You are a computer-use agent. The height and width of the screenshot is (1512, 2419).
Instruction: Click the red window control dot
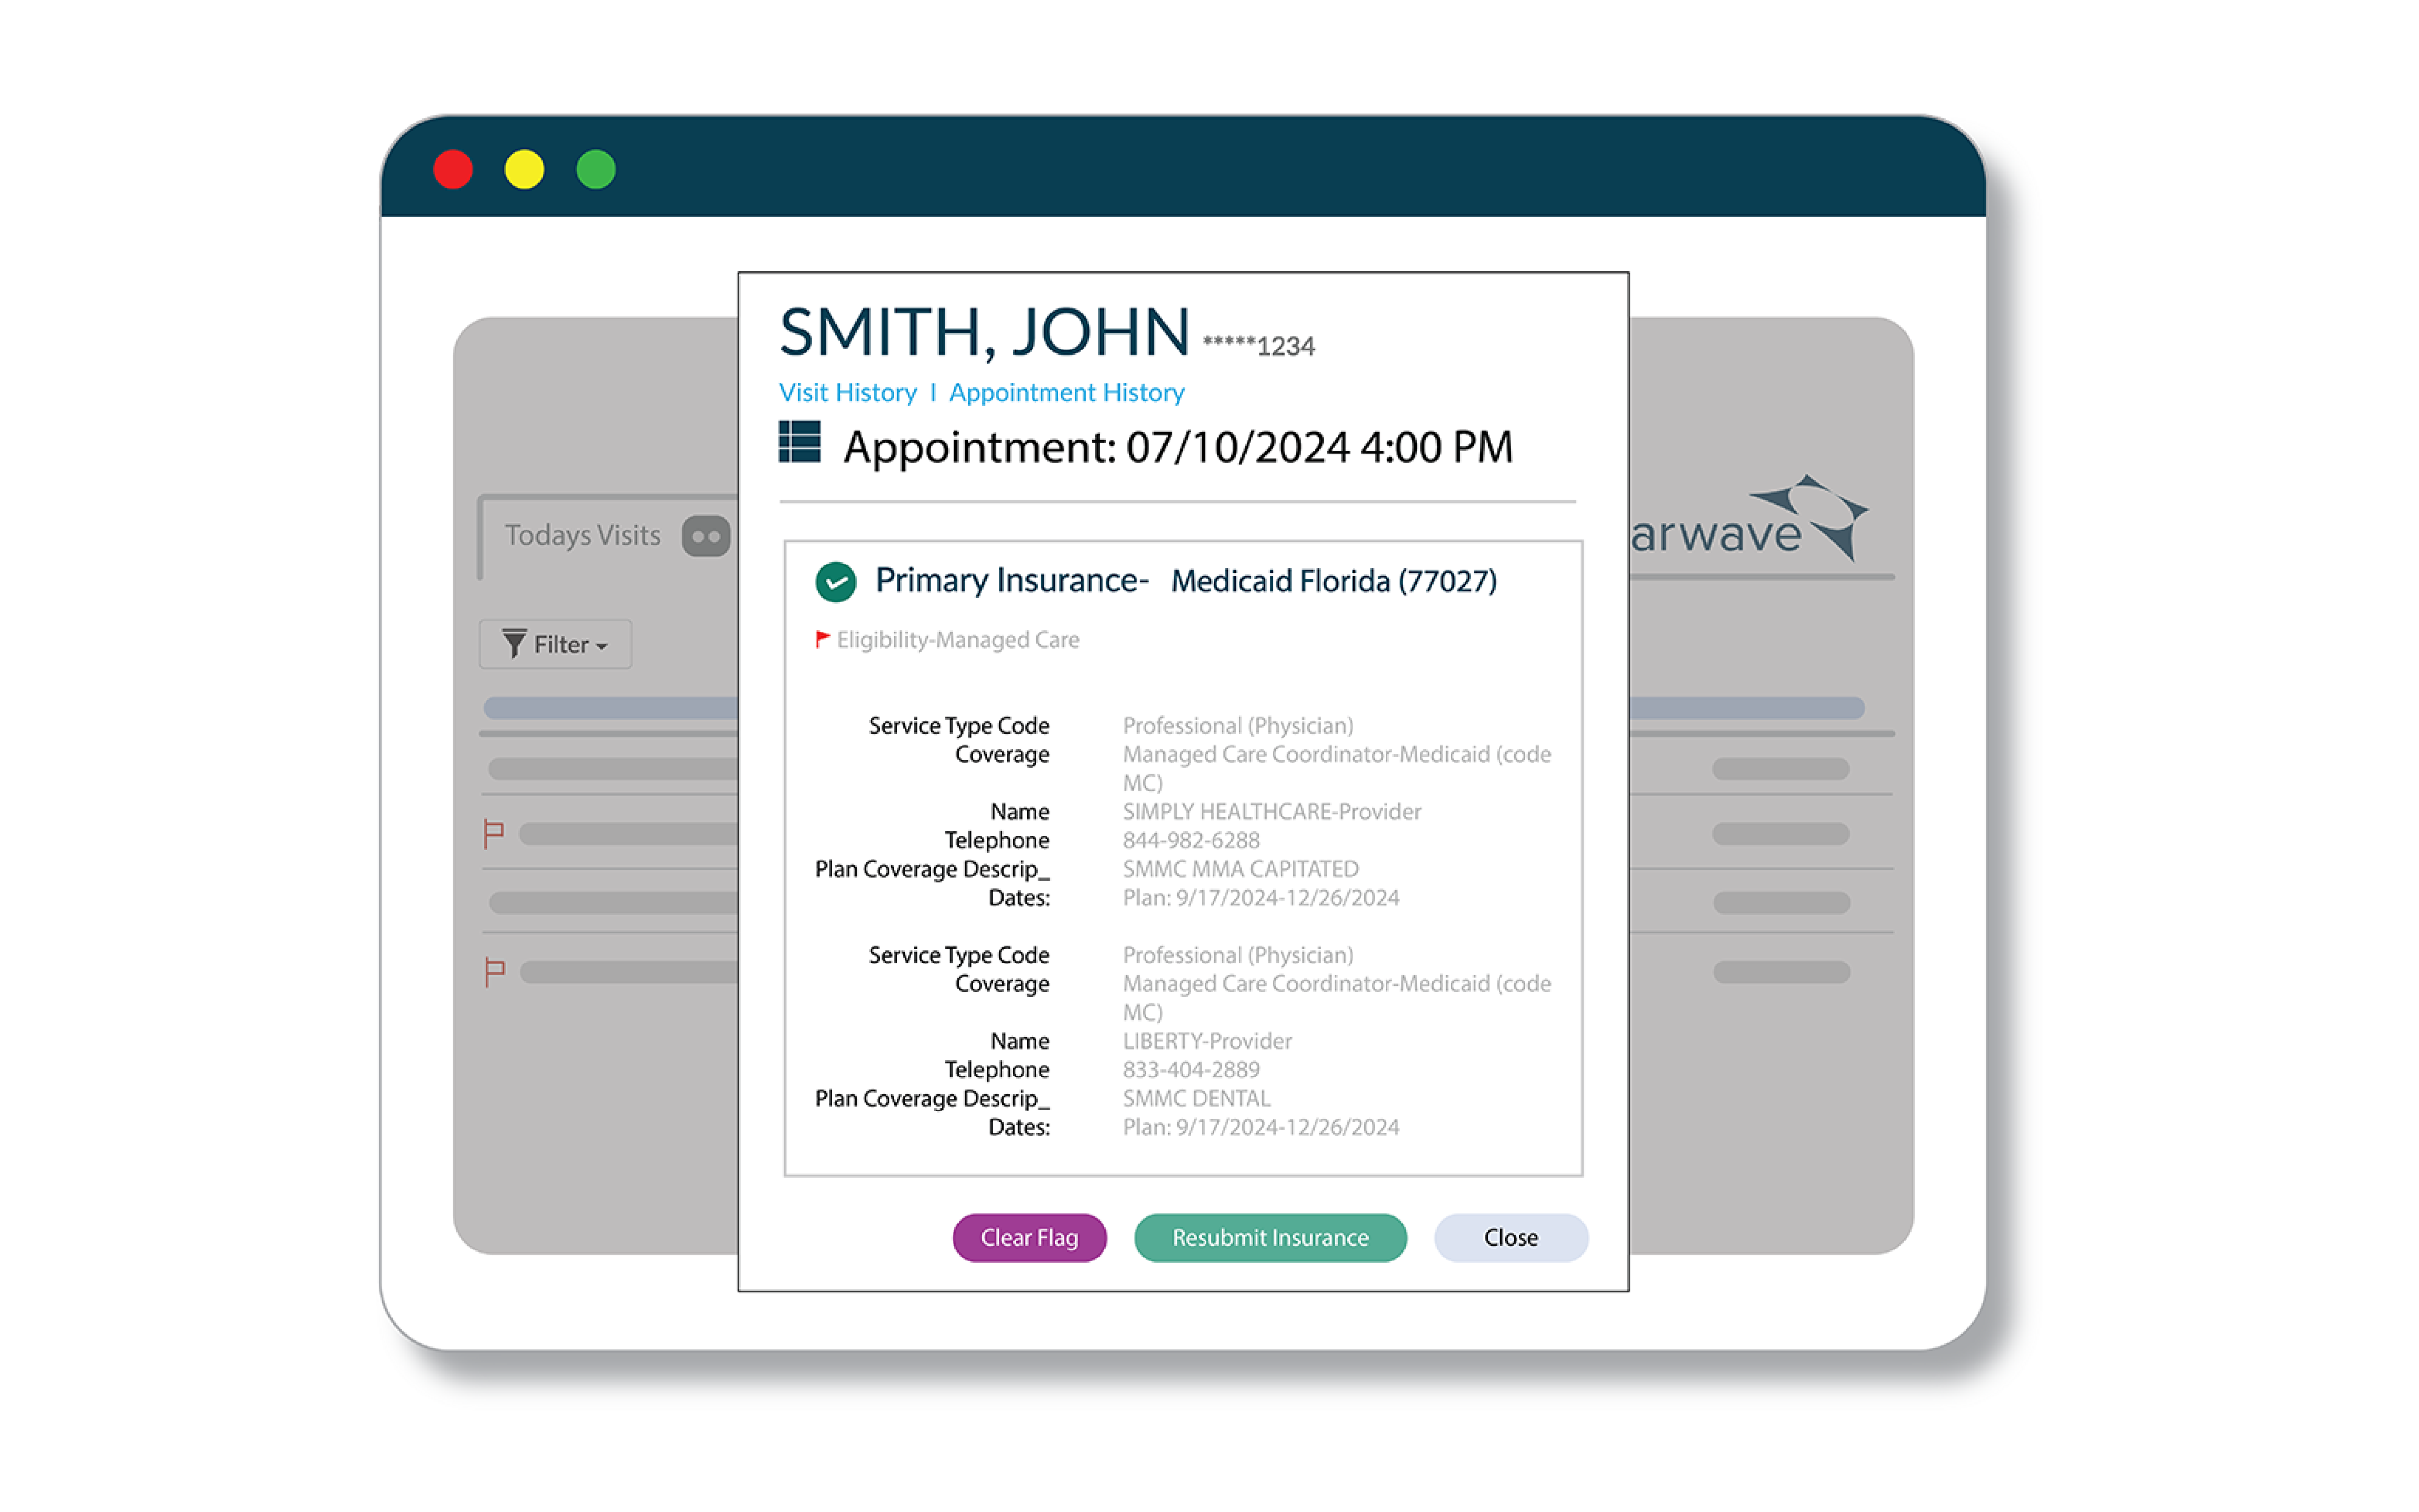453,170
